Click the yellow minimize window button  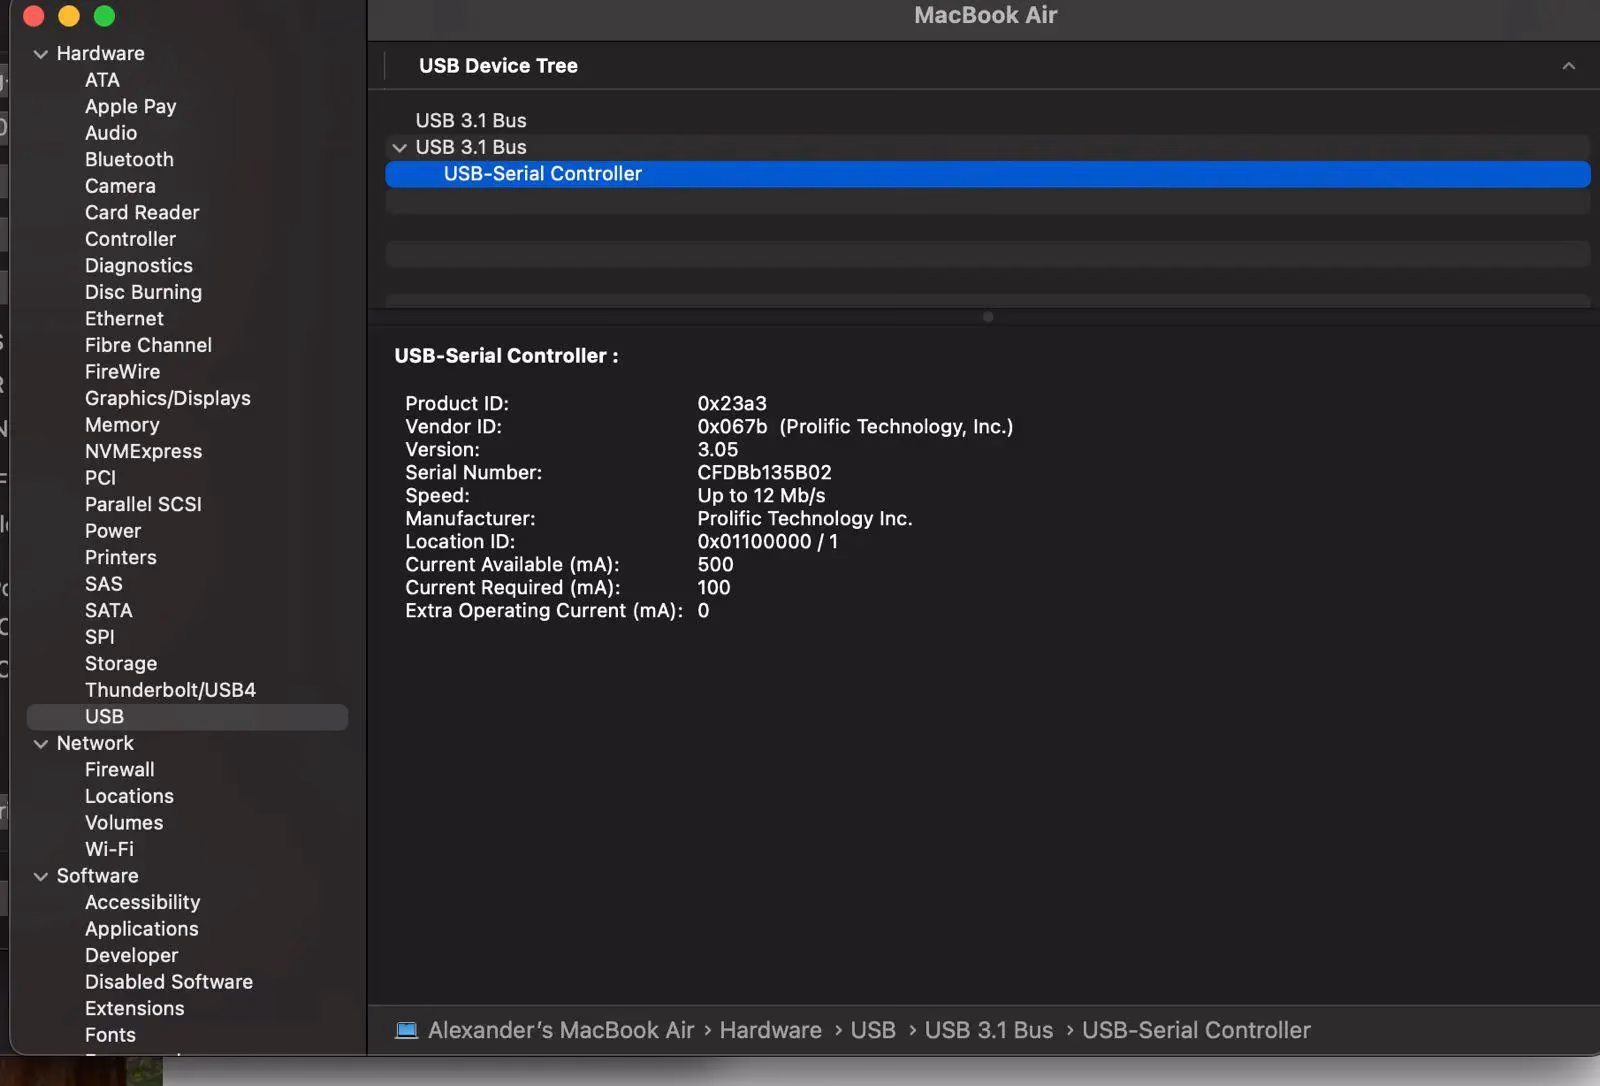(x=69, y=16)
